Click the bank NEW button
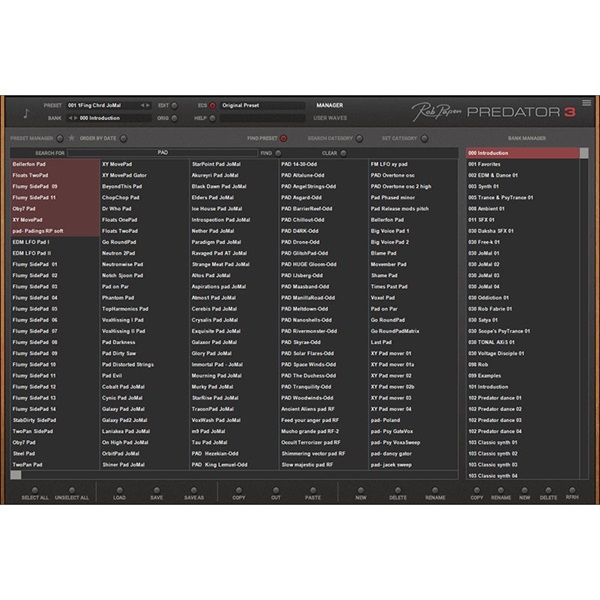 525,490
